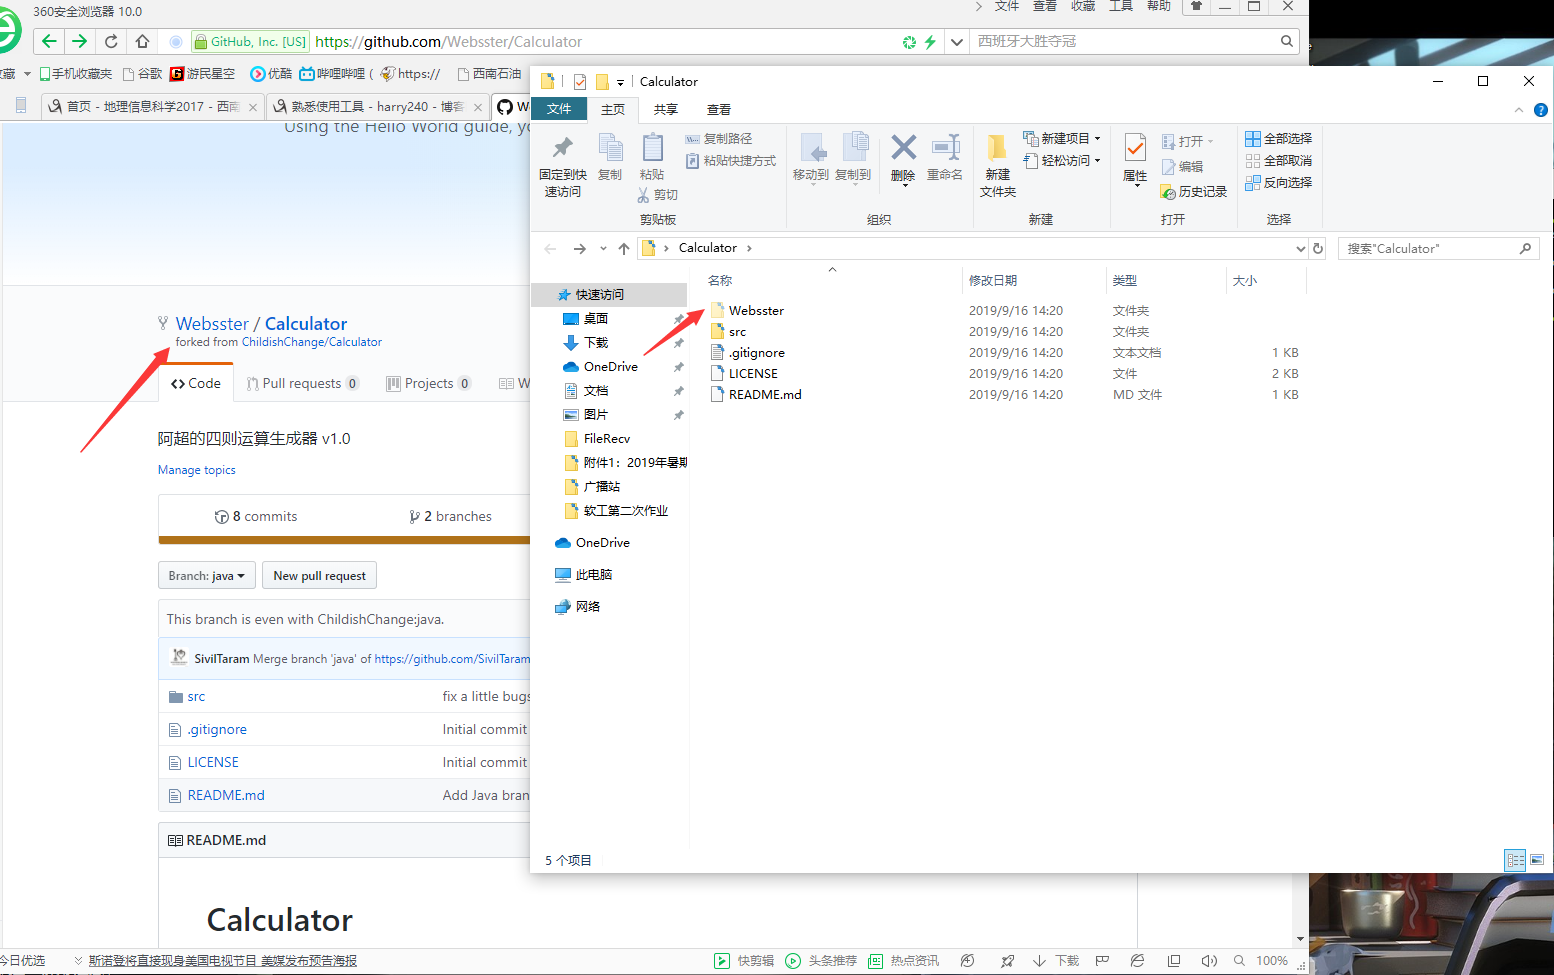Open browser address bar dropdown arrow
Viewport: 1554px width, 975px height.
(957, 41)
